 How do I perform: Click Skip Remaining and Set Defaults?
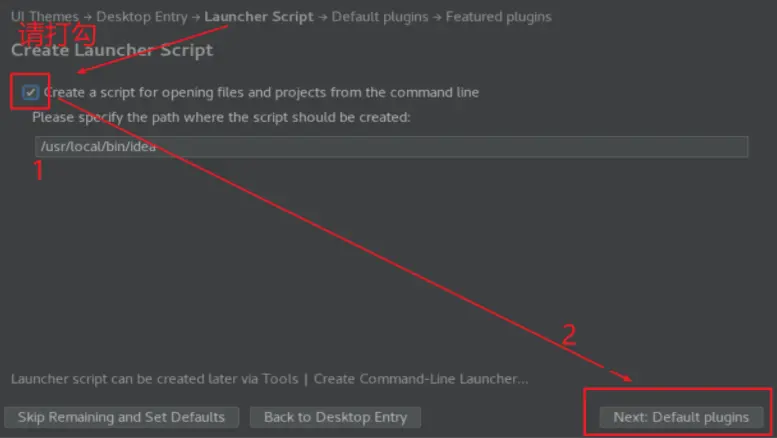pyautogui.click(x=121, y=417)
